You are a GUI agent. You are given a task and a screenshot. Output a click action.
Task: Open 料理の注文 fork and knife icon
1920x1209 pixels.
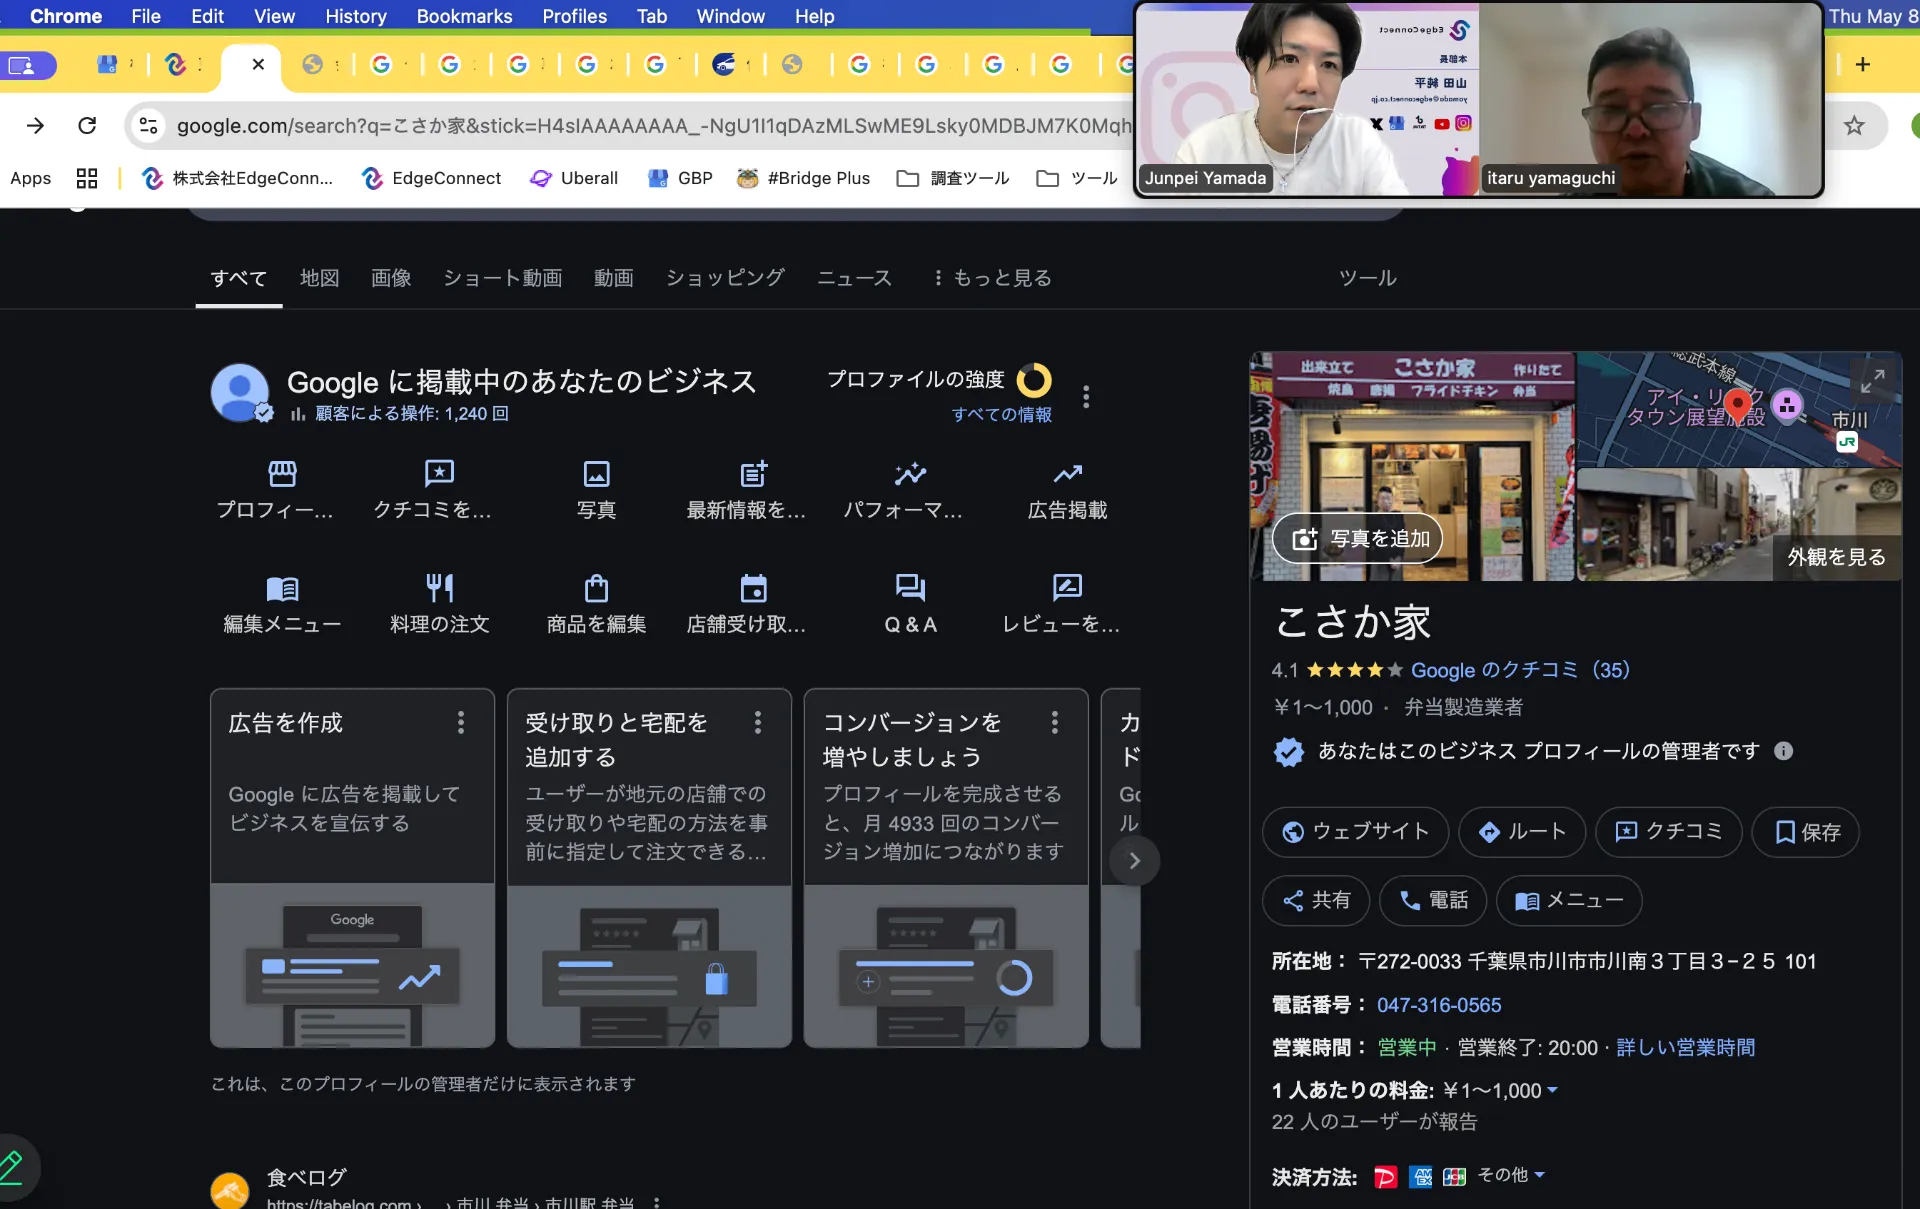pyautogui.click(x=439, y=587)
